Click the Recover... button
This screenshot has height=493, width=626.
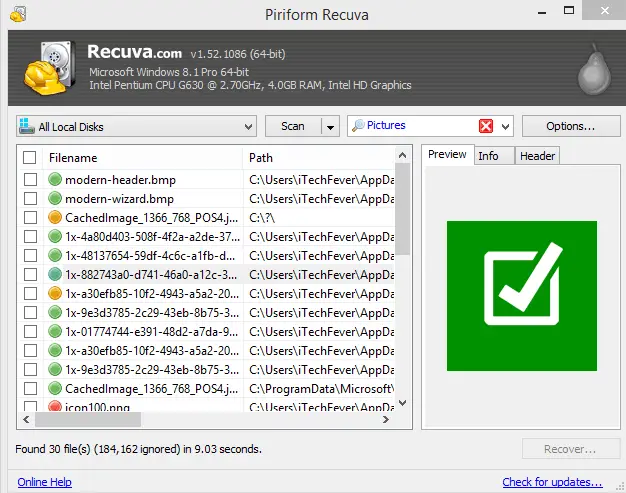[x=571, y=449]
